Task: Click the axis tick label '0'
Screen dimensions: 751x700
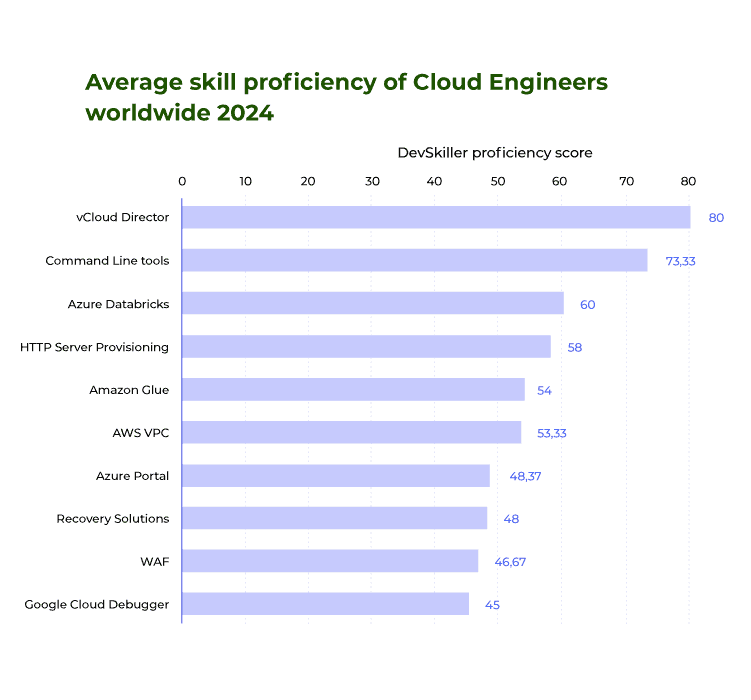Action: [182, 181]
